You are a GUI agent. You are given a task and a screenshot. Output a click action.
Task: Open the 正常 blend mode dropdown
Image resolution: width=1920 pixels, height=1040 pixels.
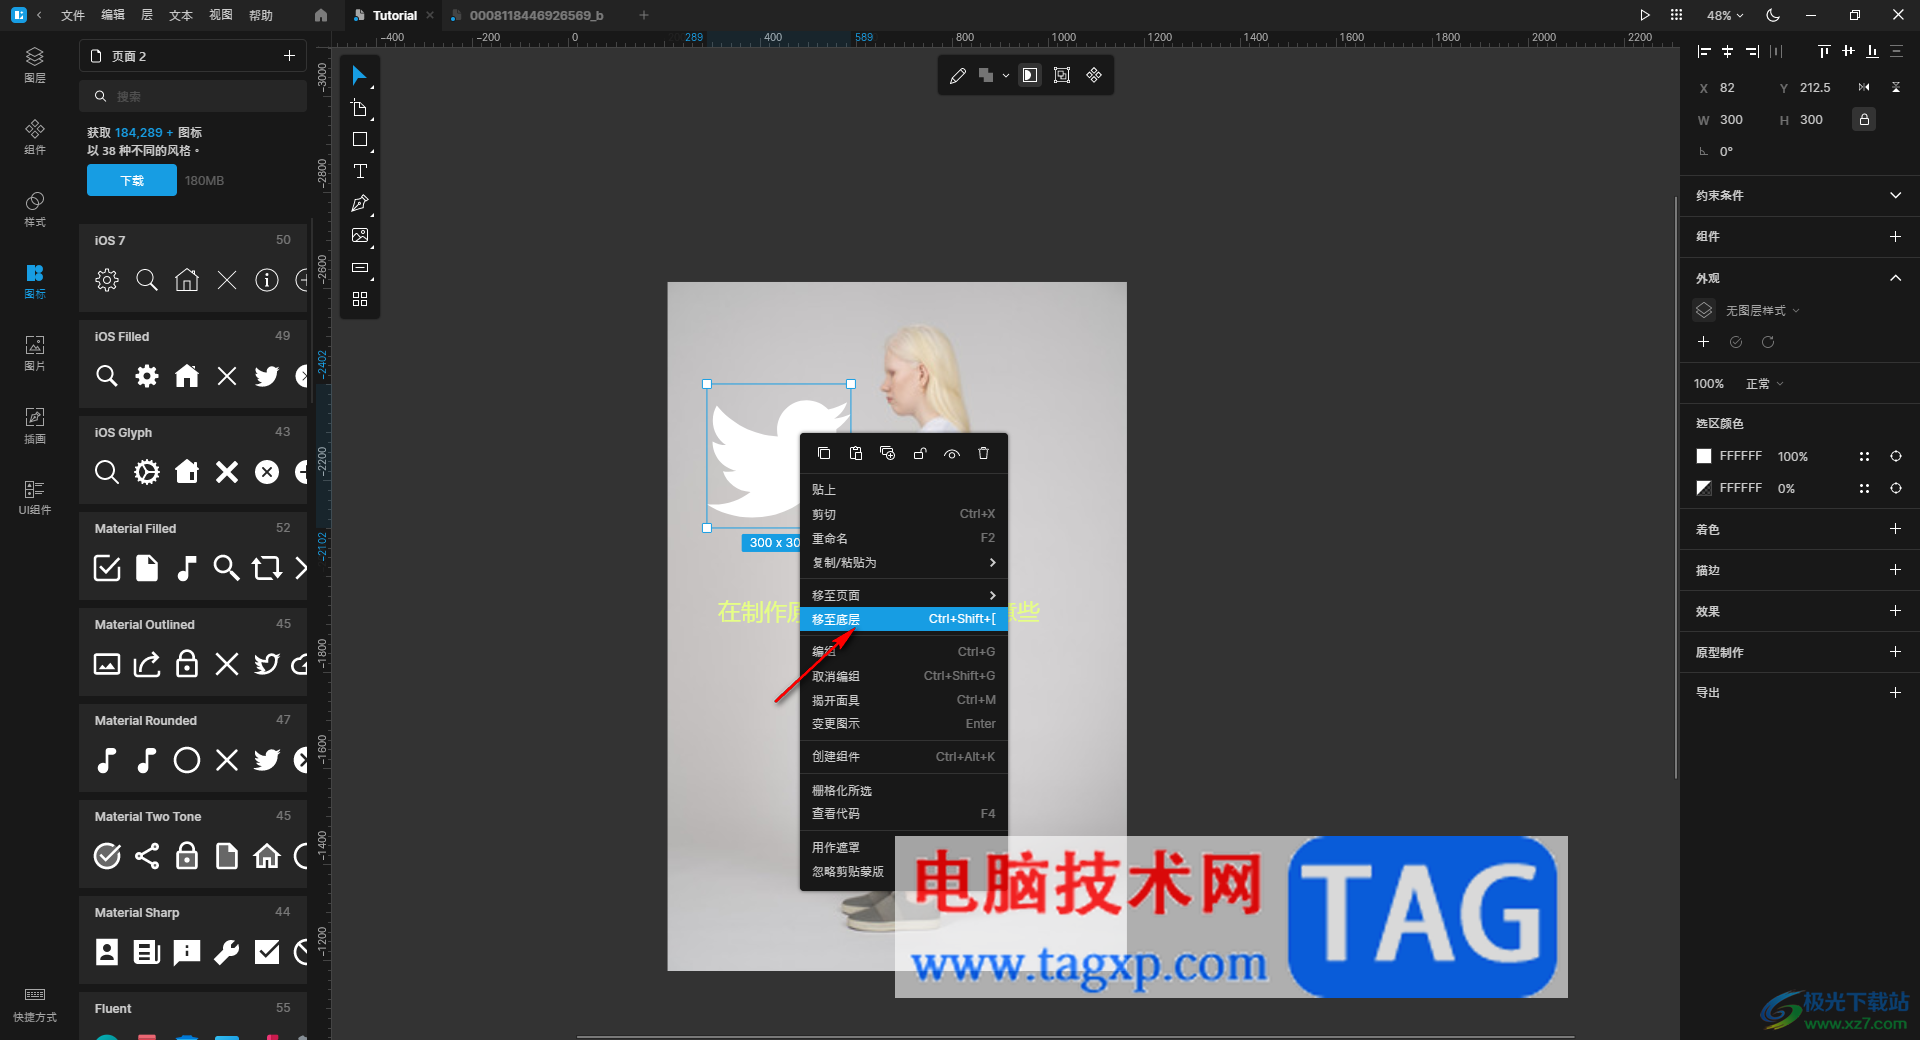[x=1764, y=384]
